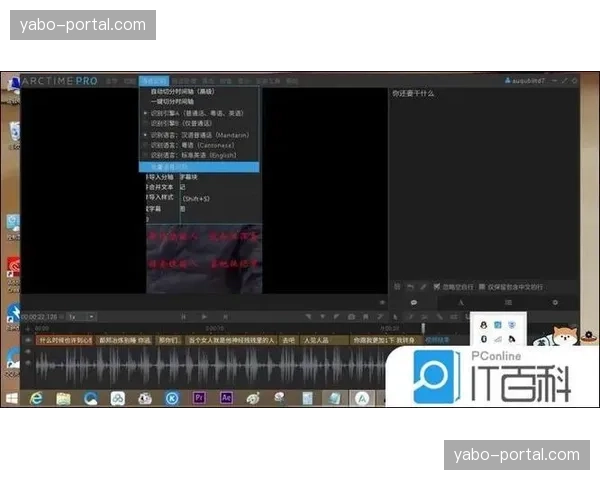Screen dimensions: 600x480
Task: Click the undo arrow icon beside the checkboxes
Action: [x=410, y=287]
